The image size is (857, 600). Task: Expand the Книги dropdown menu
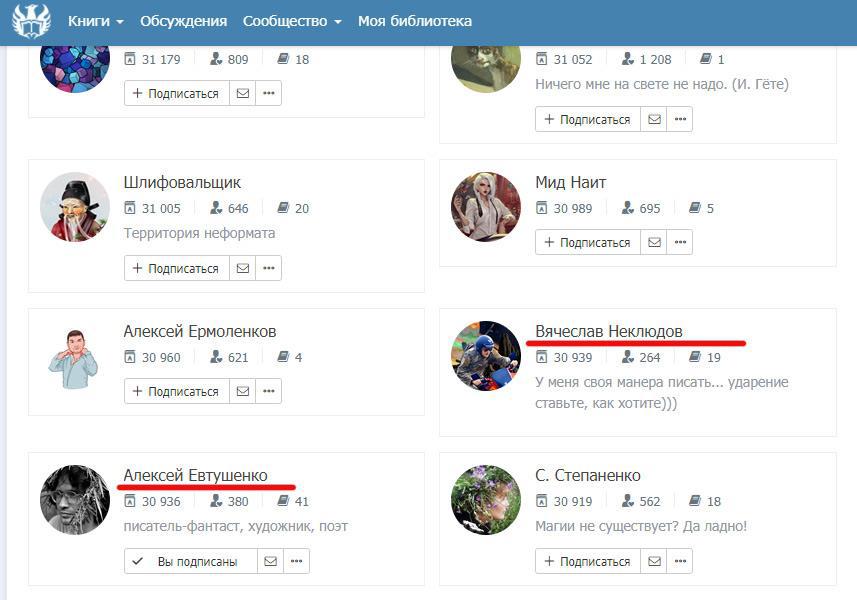pyautogui.click(x=96, y=21)
